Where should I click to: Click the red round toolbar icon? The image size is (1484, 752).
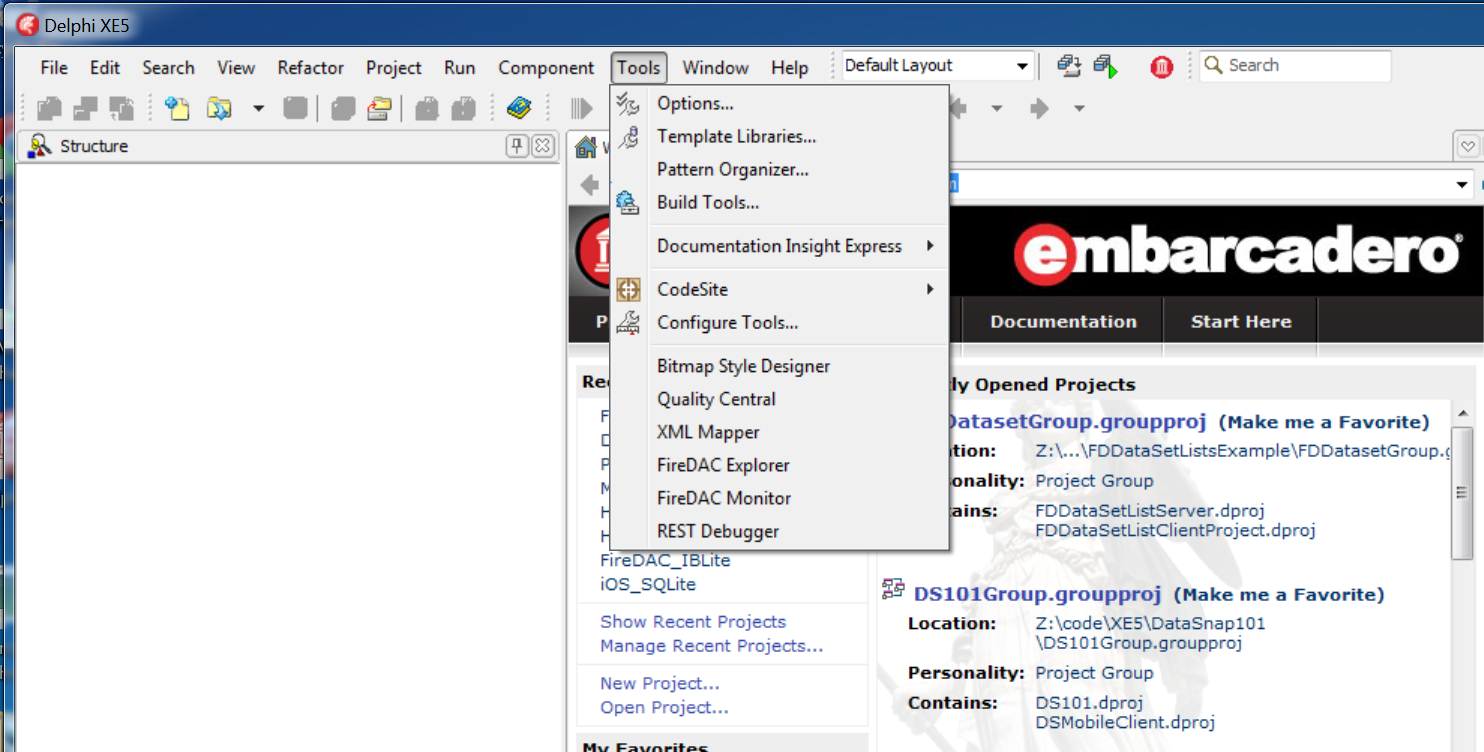point(1161,67)
